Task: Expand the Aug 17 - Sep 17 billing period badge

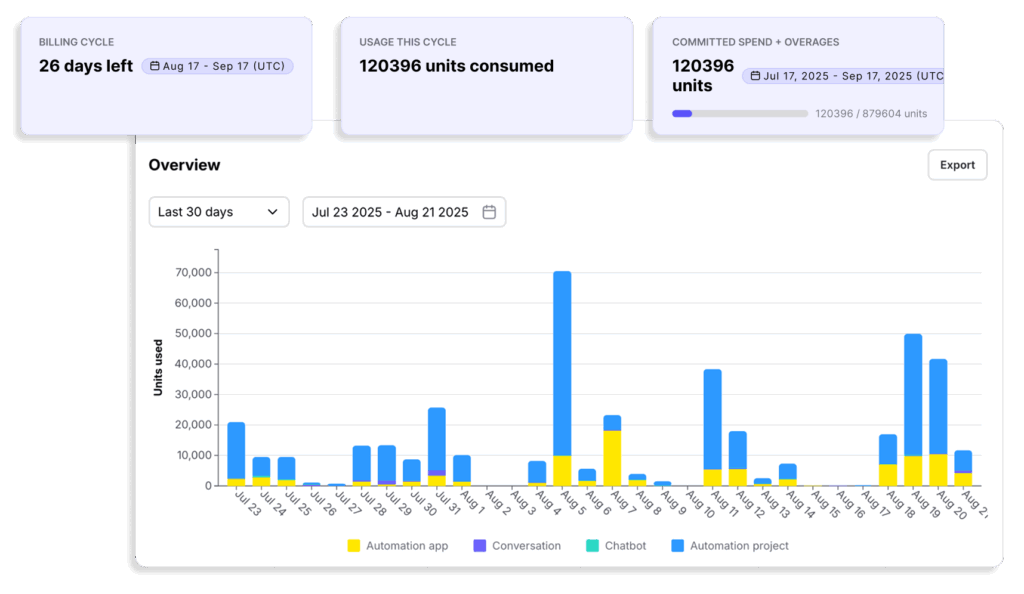Action: (216, 66)
